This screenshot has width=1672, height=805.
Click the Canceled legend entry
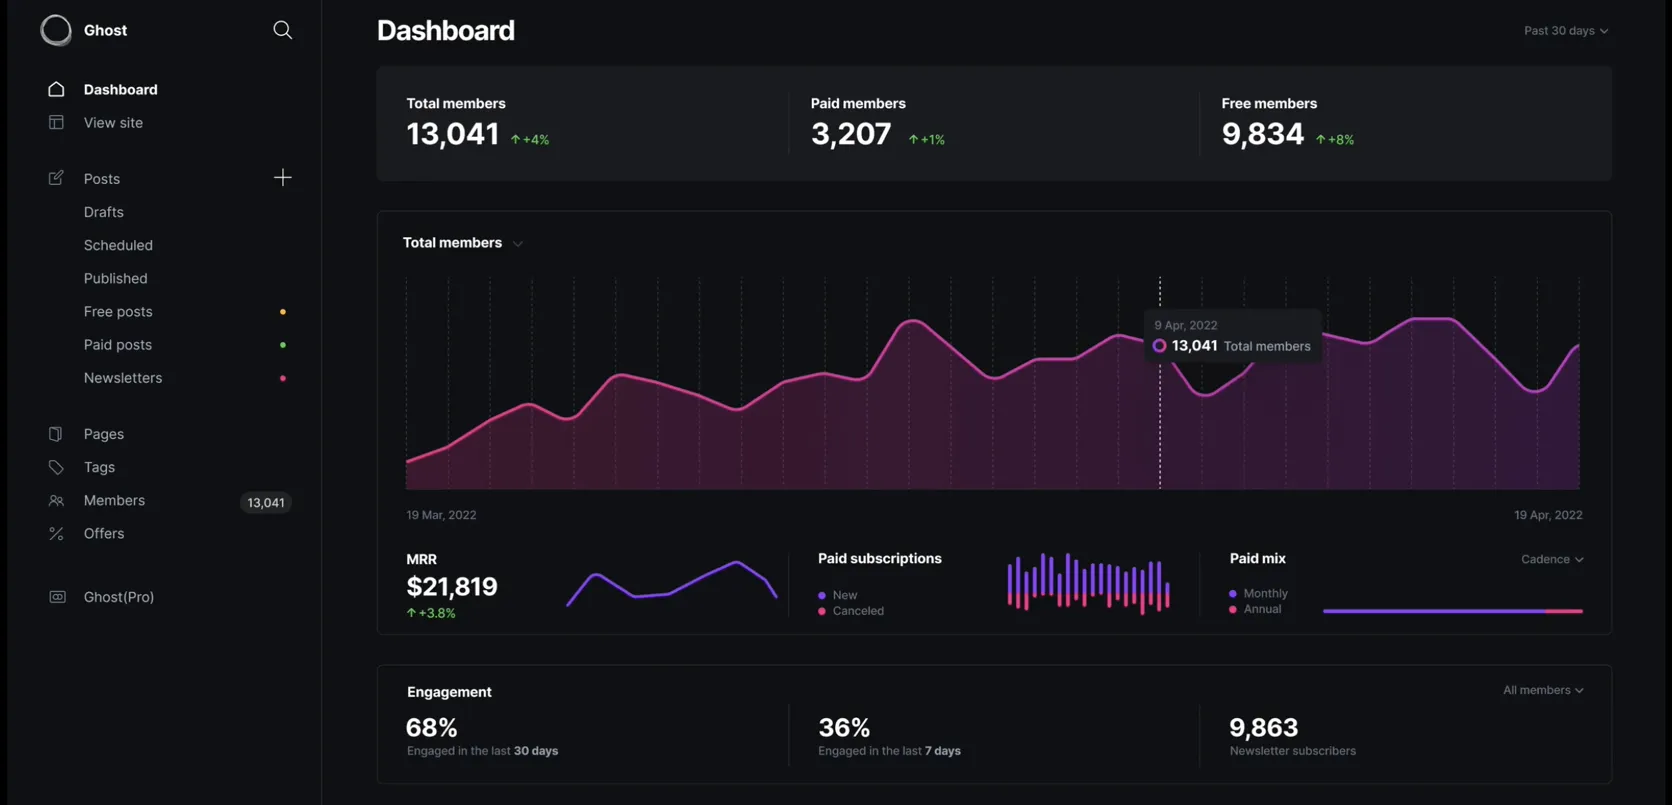pyautogui.click(x=850, y=611)
